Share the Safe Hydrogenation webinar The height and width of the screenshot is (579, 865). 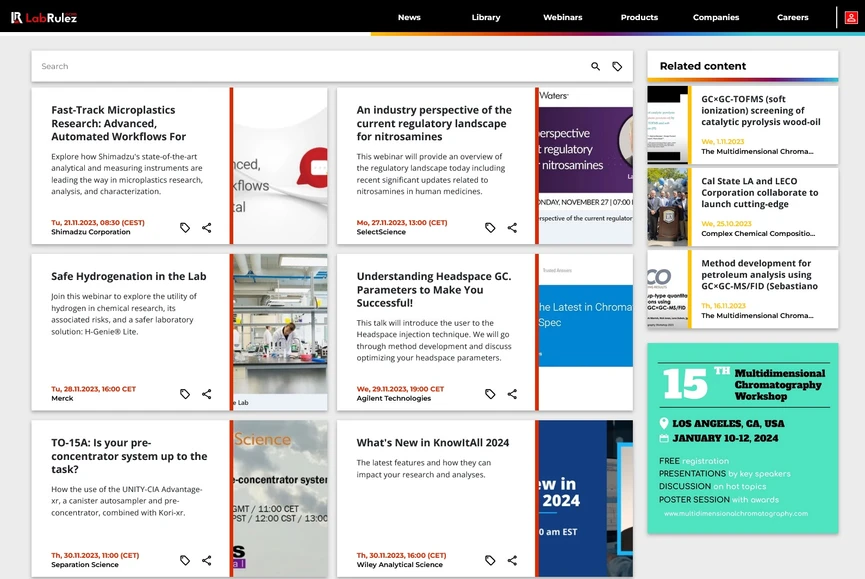point(207,394)
